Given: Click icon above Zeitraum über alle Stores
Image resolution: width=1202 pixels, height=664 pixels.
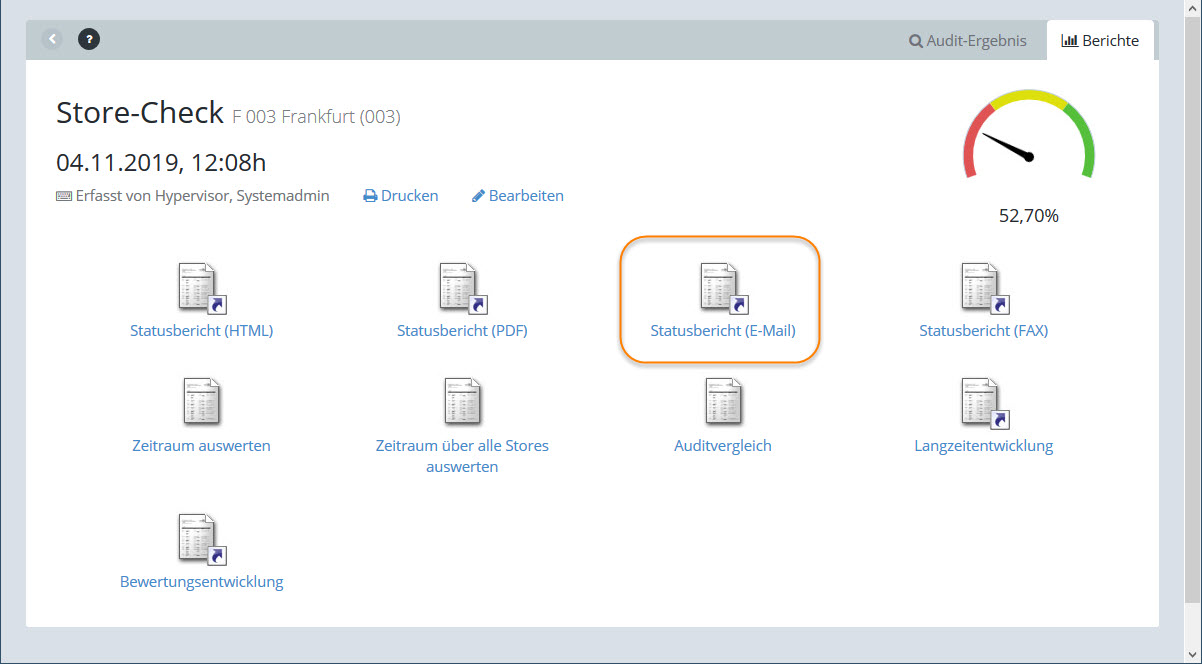Looking at the screenshot, I should point(462,402).
